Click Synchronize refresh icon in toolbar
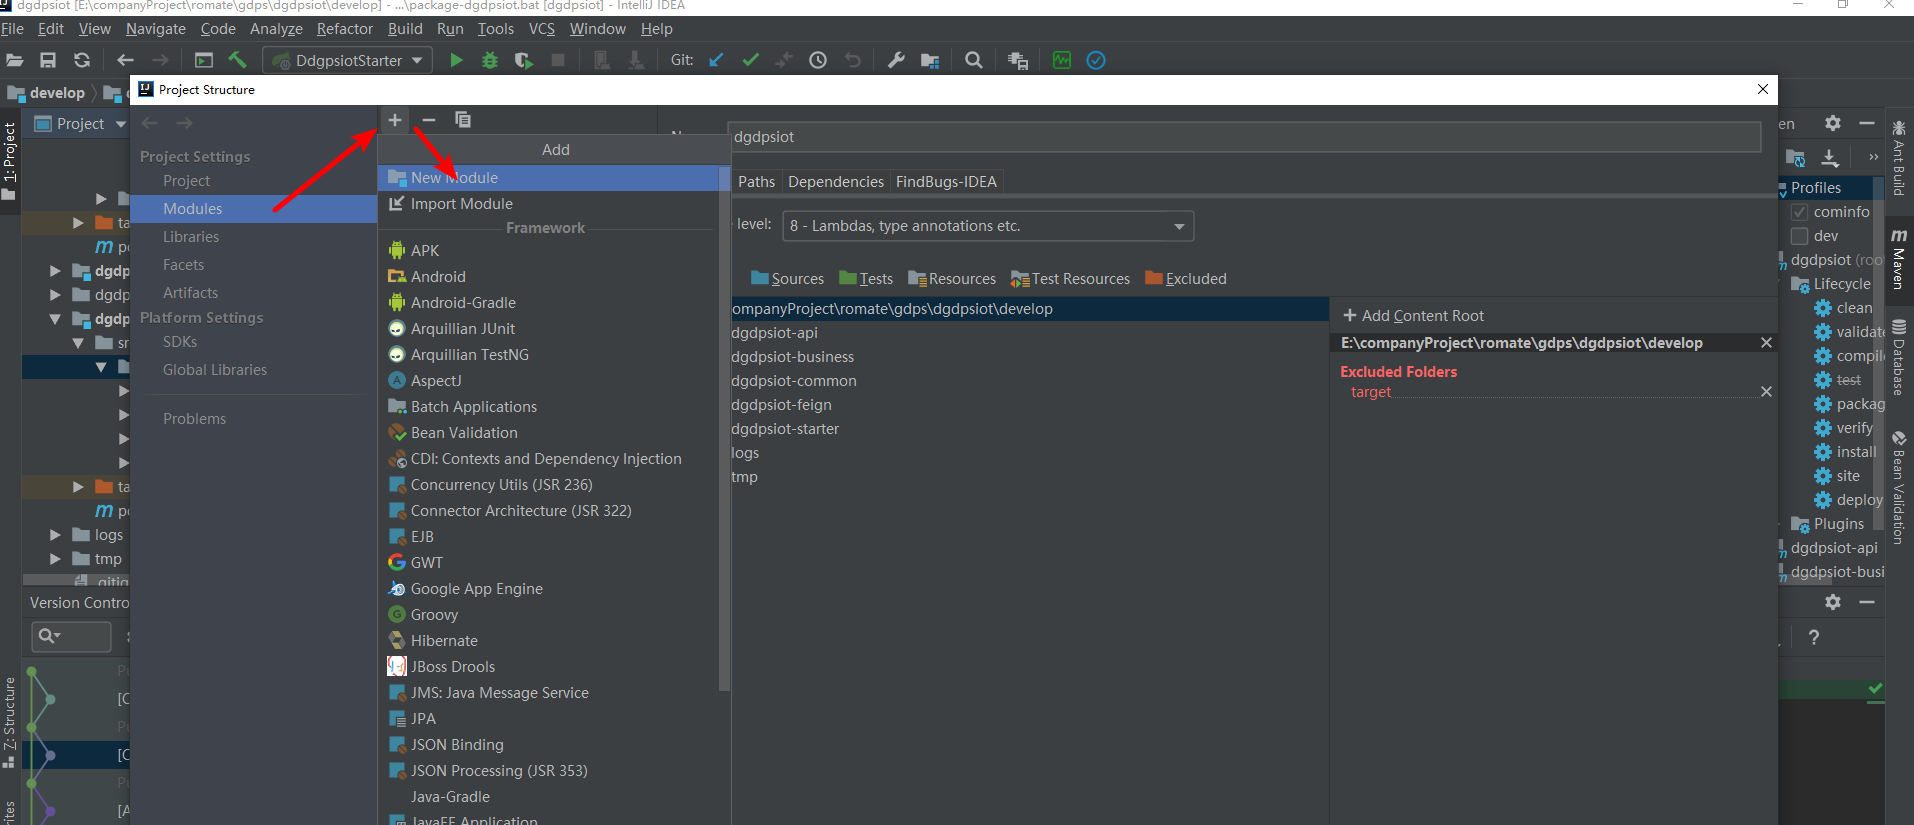The width and height of the screenshot is (1914, 825). coord(82,60)
